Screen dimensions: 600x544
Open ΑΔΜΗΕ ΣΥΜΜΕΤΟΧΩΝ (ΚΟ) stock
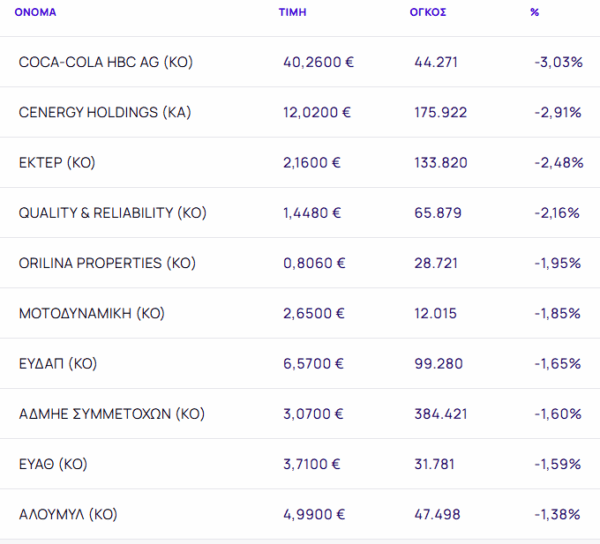click(x=112, y=414)
